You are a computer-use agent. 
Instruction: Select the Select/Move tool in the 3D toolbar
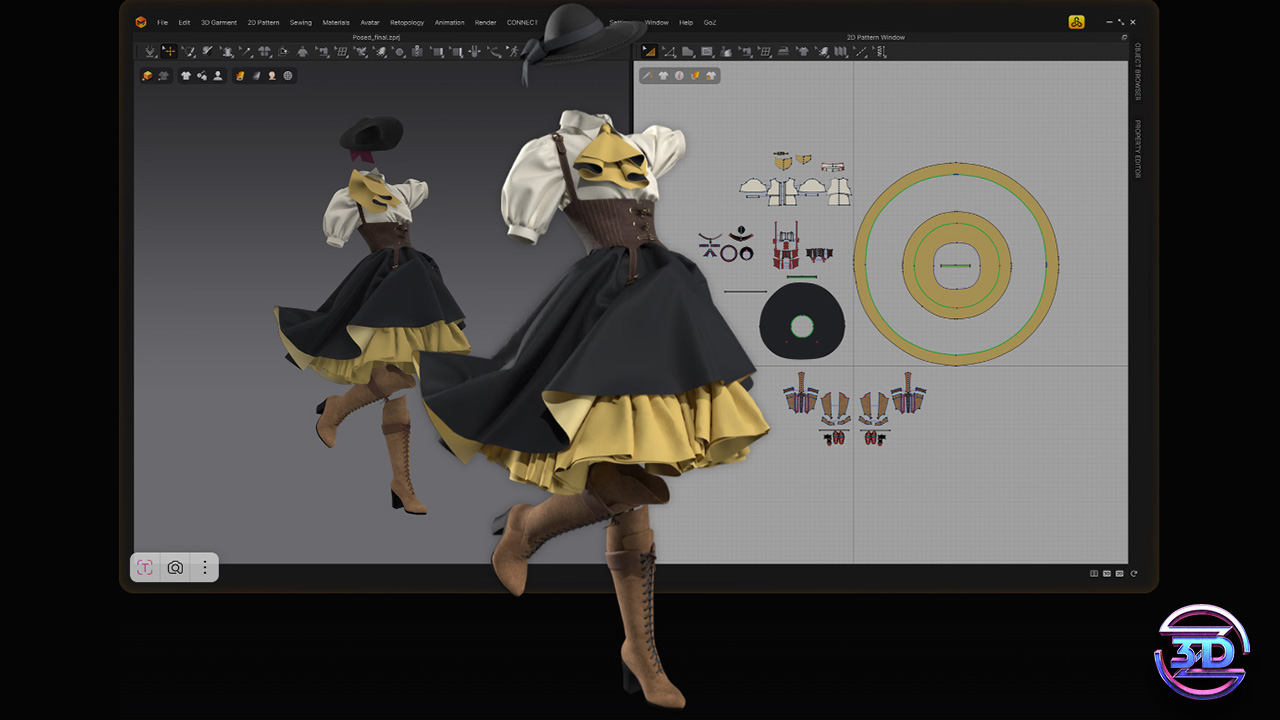click(169, 51)
